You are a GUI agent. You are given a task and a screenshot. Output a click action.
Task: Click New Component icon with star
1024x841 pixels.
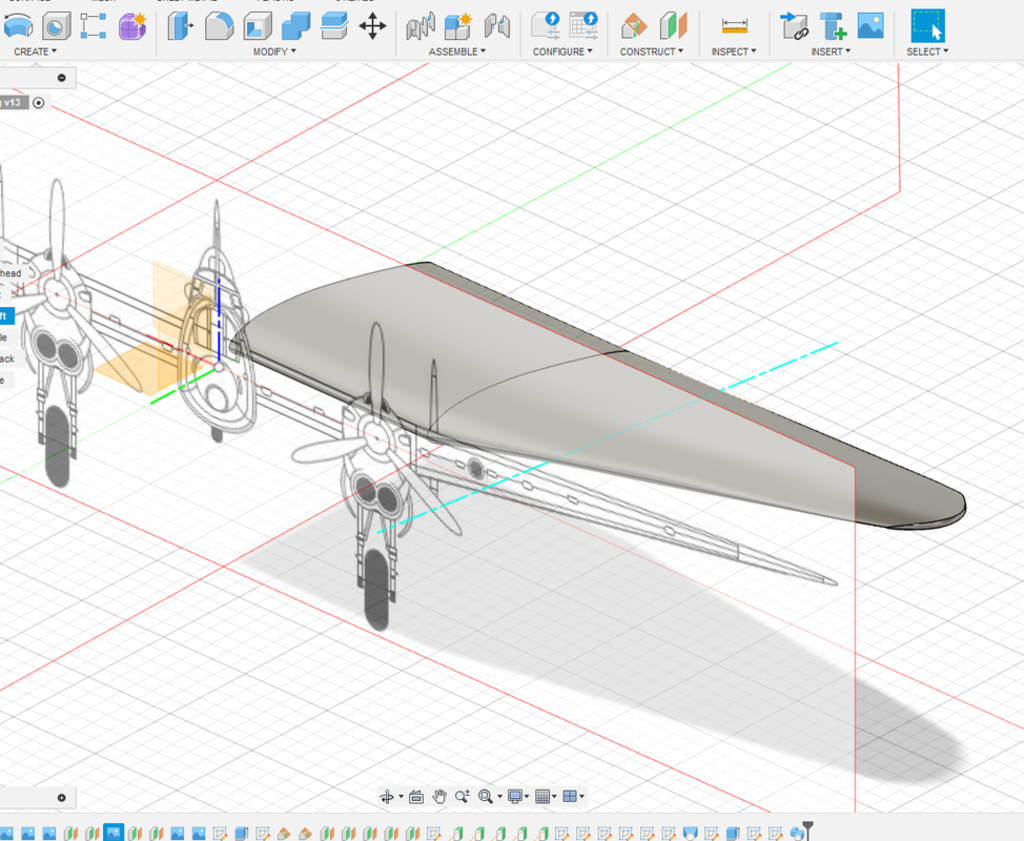(458, 26)
